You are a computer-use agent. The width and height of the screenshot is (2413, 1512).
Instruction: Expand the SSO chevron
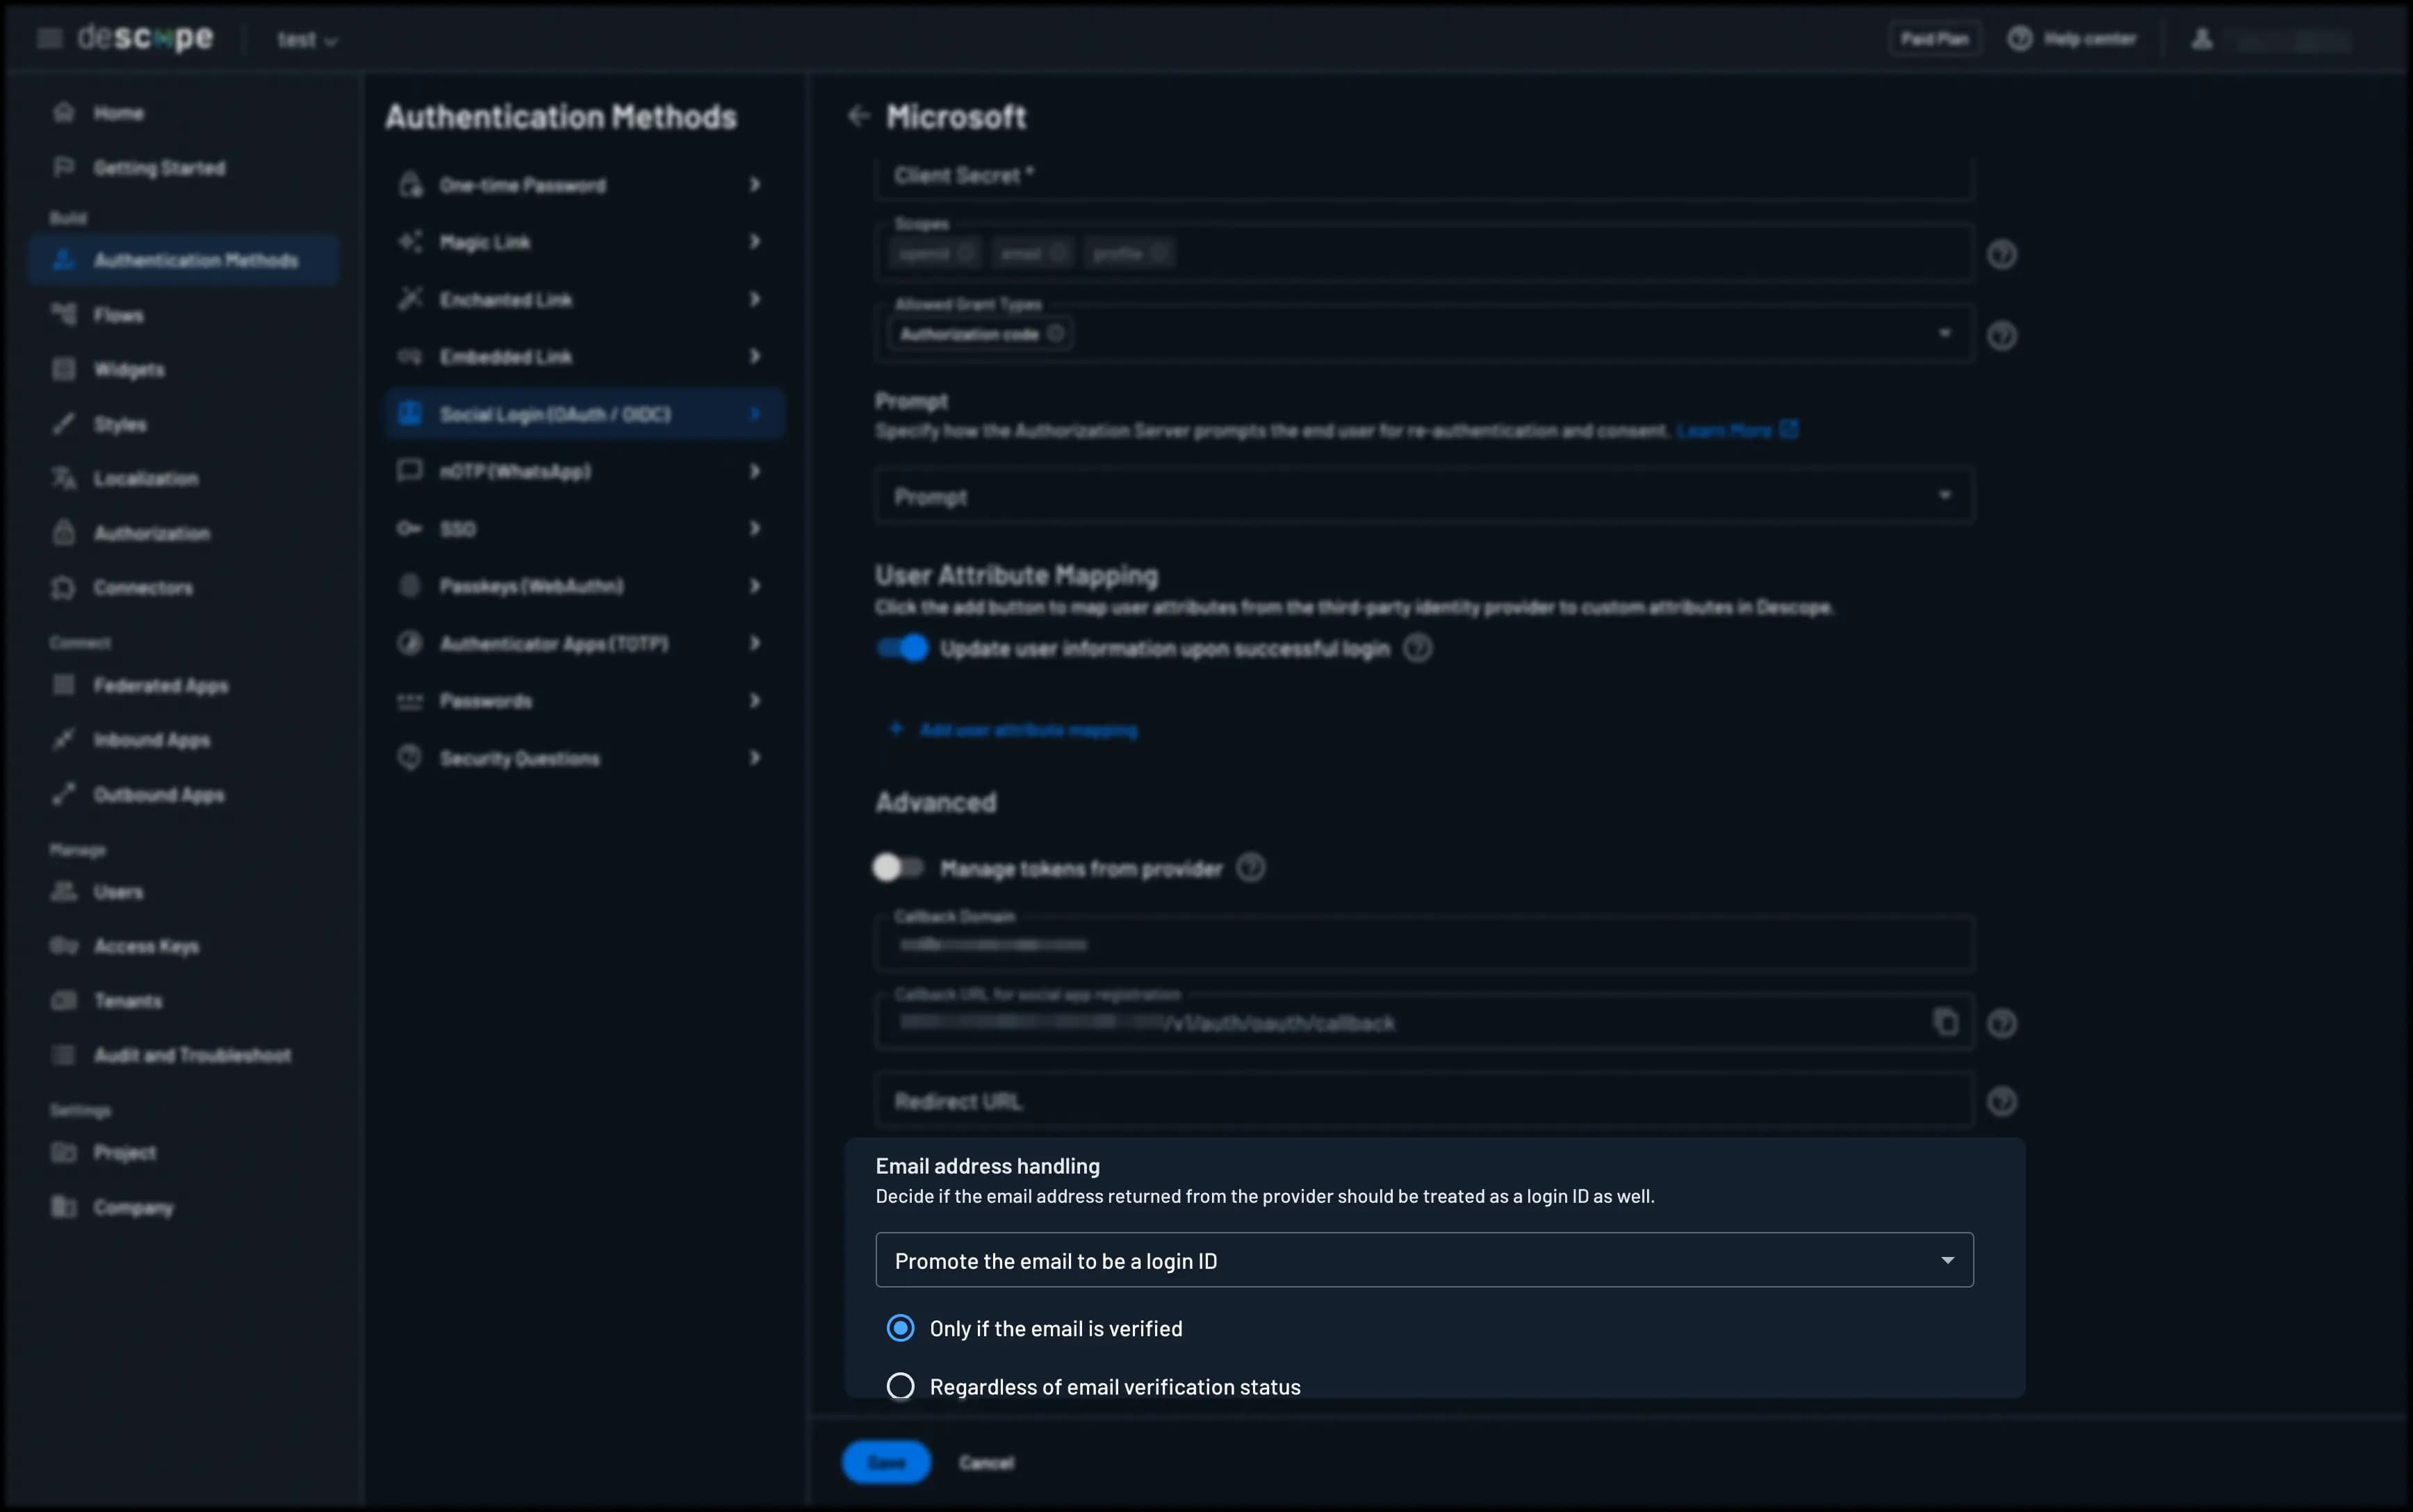pyautogui.click(x=755, y=528)
